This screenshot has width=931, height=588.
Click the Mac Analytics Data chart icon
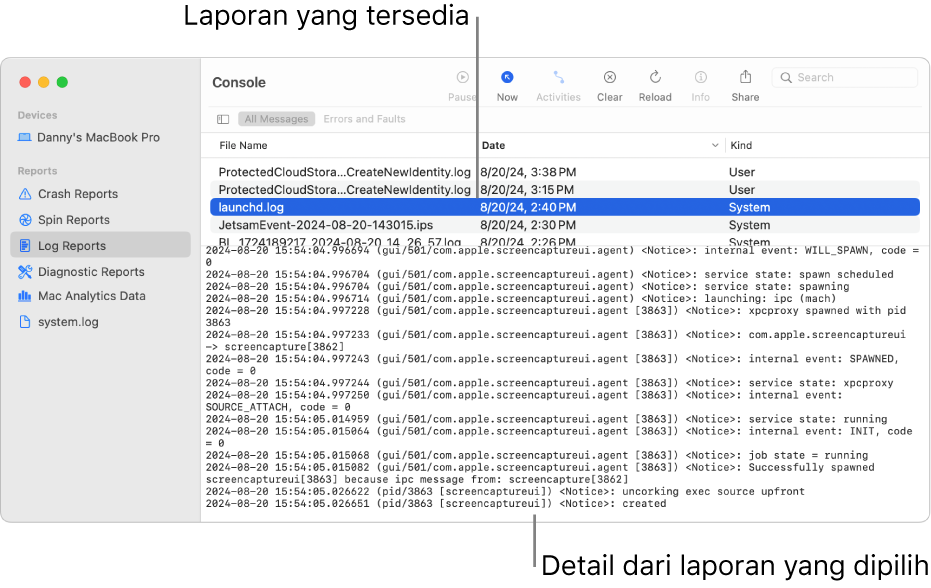[x=25, y=296]
